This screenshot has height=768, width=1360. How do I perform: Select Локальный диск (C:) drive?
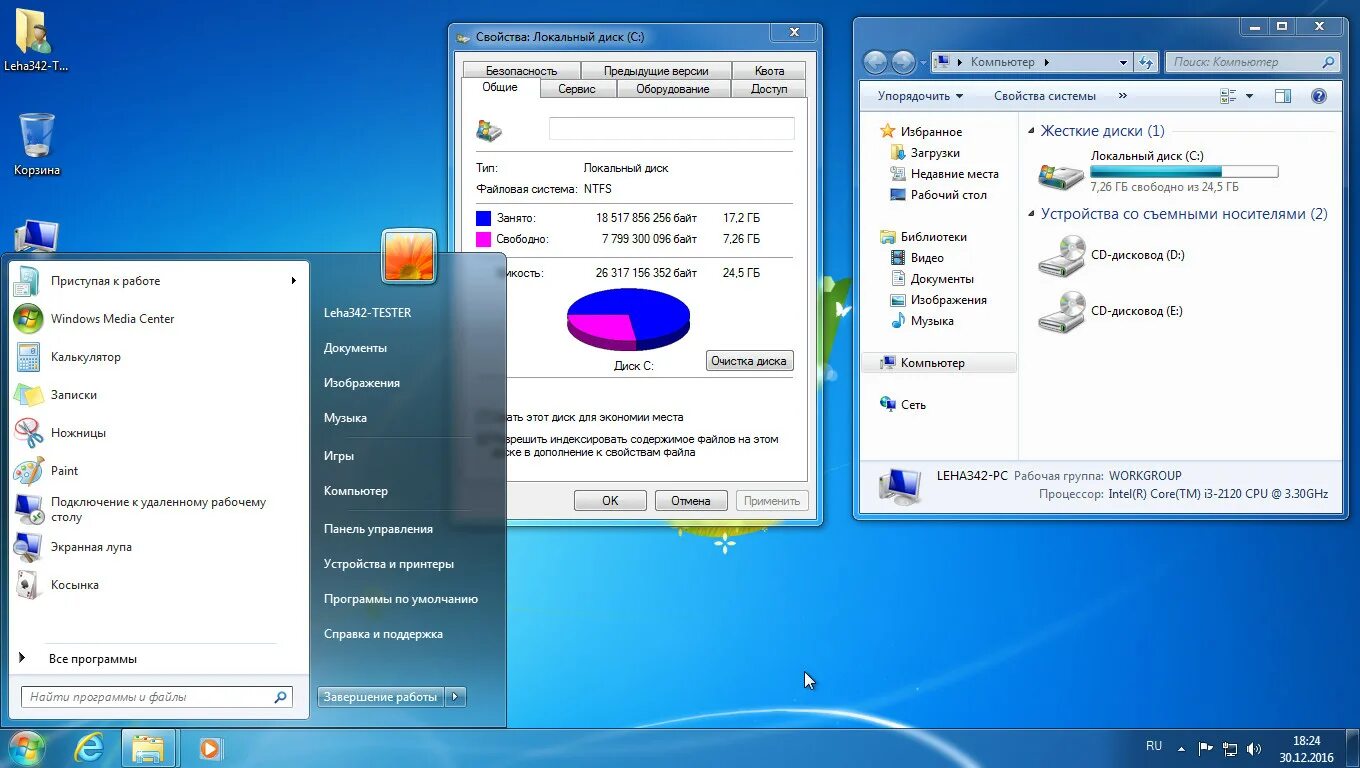(1160, 171)
